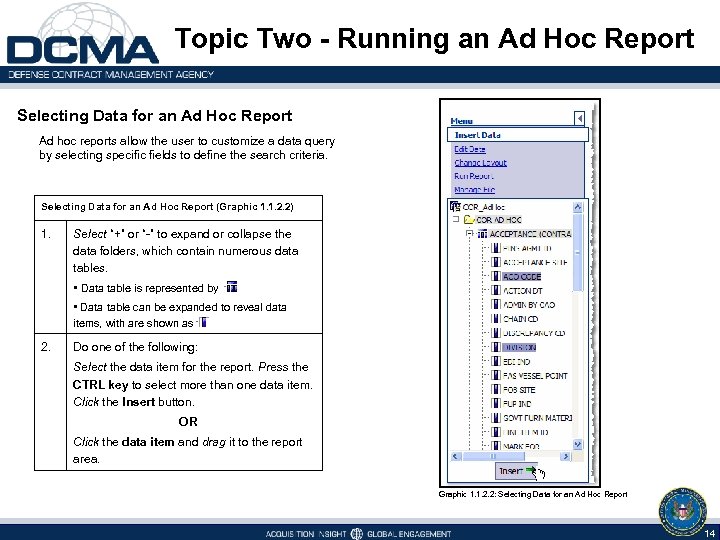Click the tree's vertical scrollbar down arrow
The image size is (720, 540).
578,444
